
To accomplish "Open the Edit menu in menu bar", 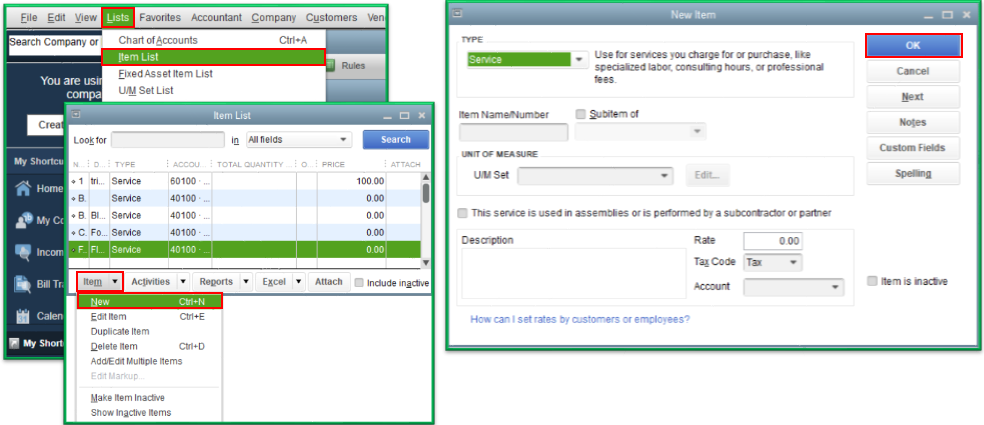I will coord(56,18).
